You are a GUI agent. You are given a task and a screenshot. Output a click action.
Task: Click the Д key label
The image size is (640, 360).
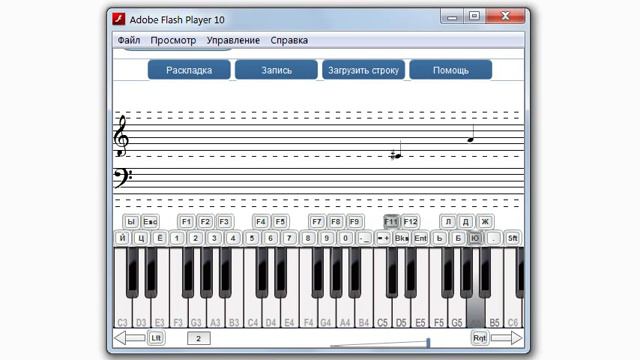[466, 222]
